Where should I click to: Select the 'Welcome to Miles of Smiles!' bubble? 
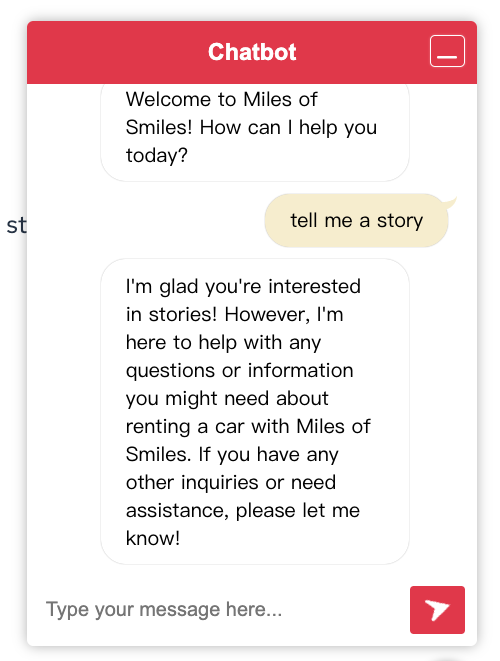tap(255, 132)
